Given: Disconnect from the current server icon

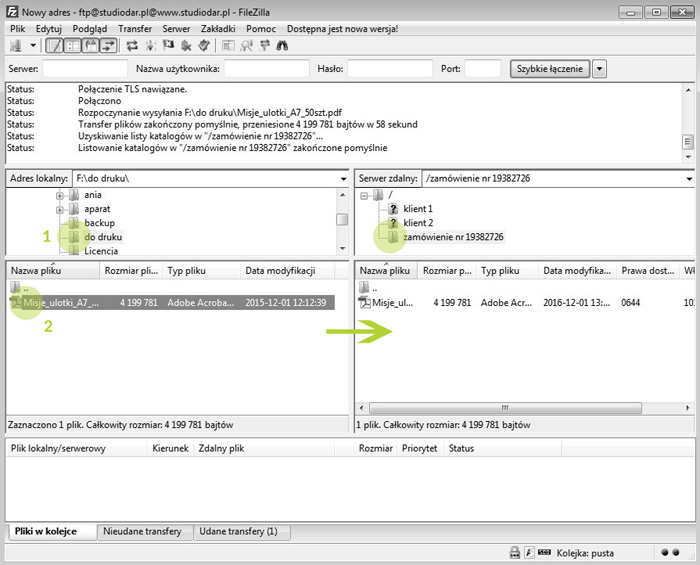Looking at the screenshot, I should coord(186,46).
